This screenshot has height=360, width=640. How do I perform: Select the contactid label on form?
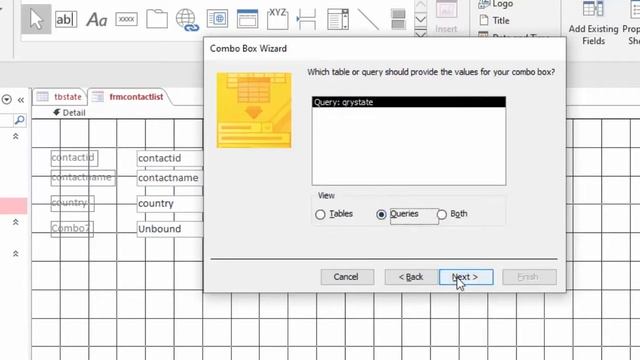coord(74,158)
